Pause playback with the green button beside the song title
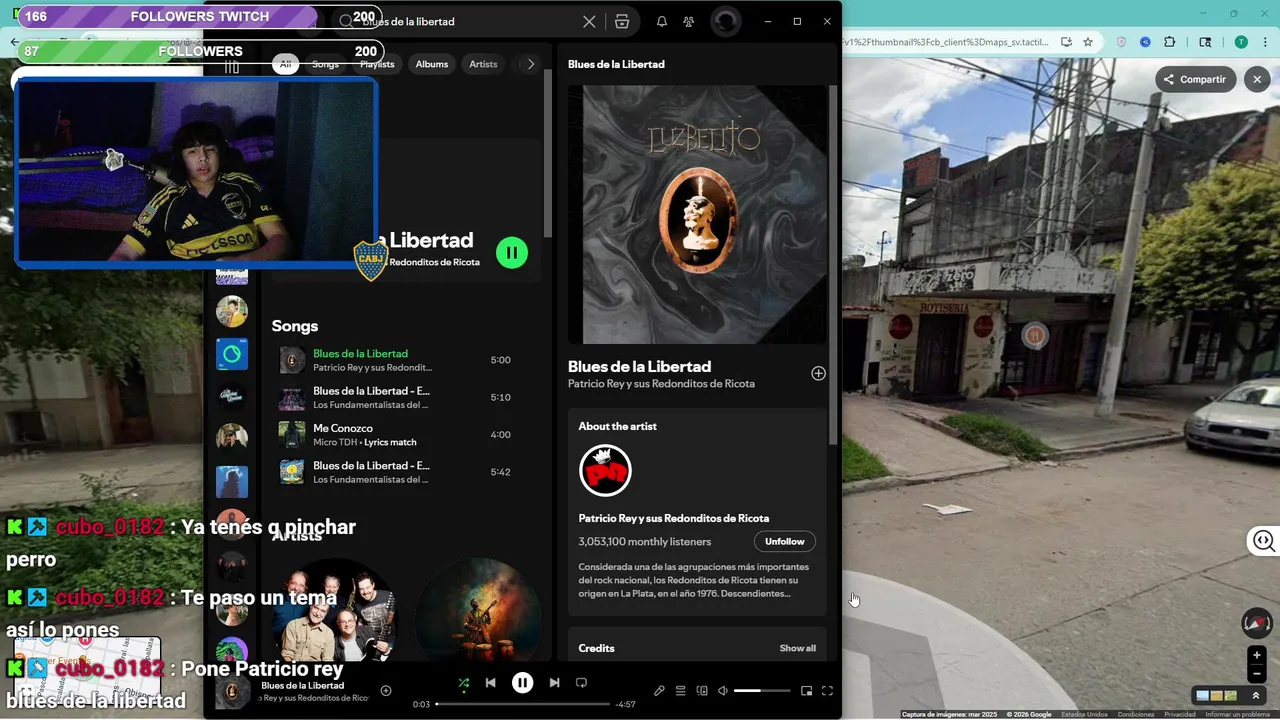The height and width of the screenshot is (720, 1280). 512,252
